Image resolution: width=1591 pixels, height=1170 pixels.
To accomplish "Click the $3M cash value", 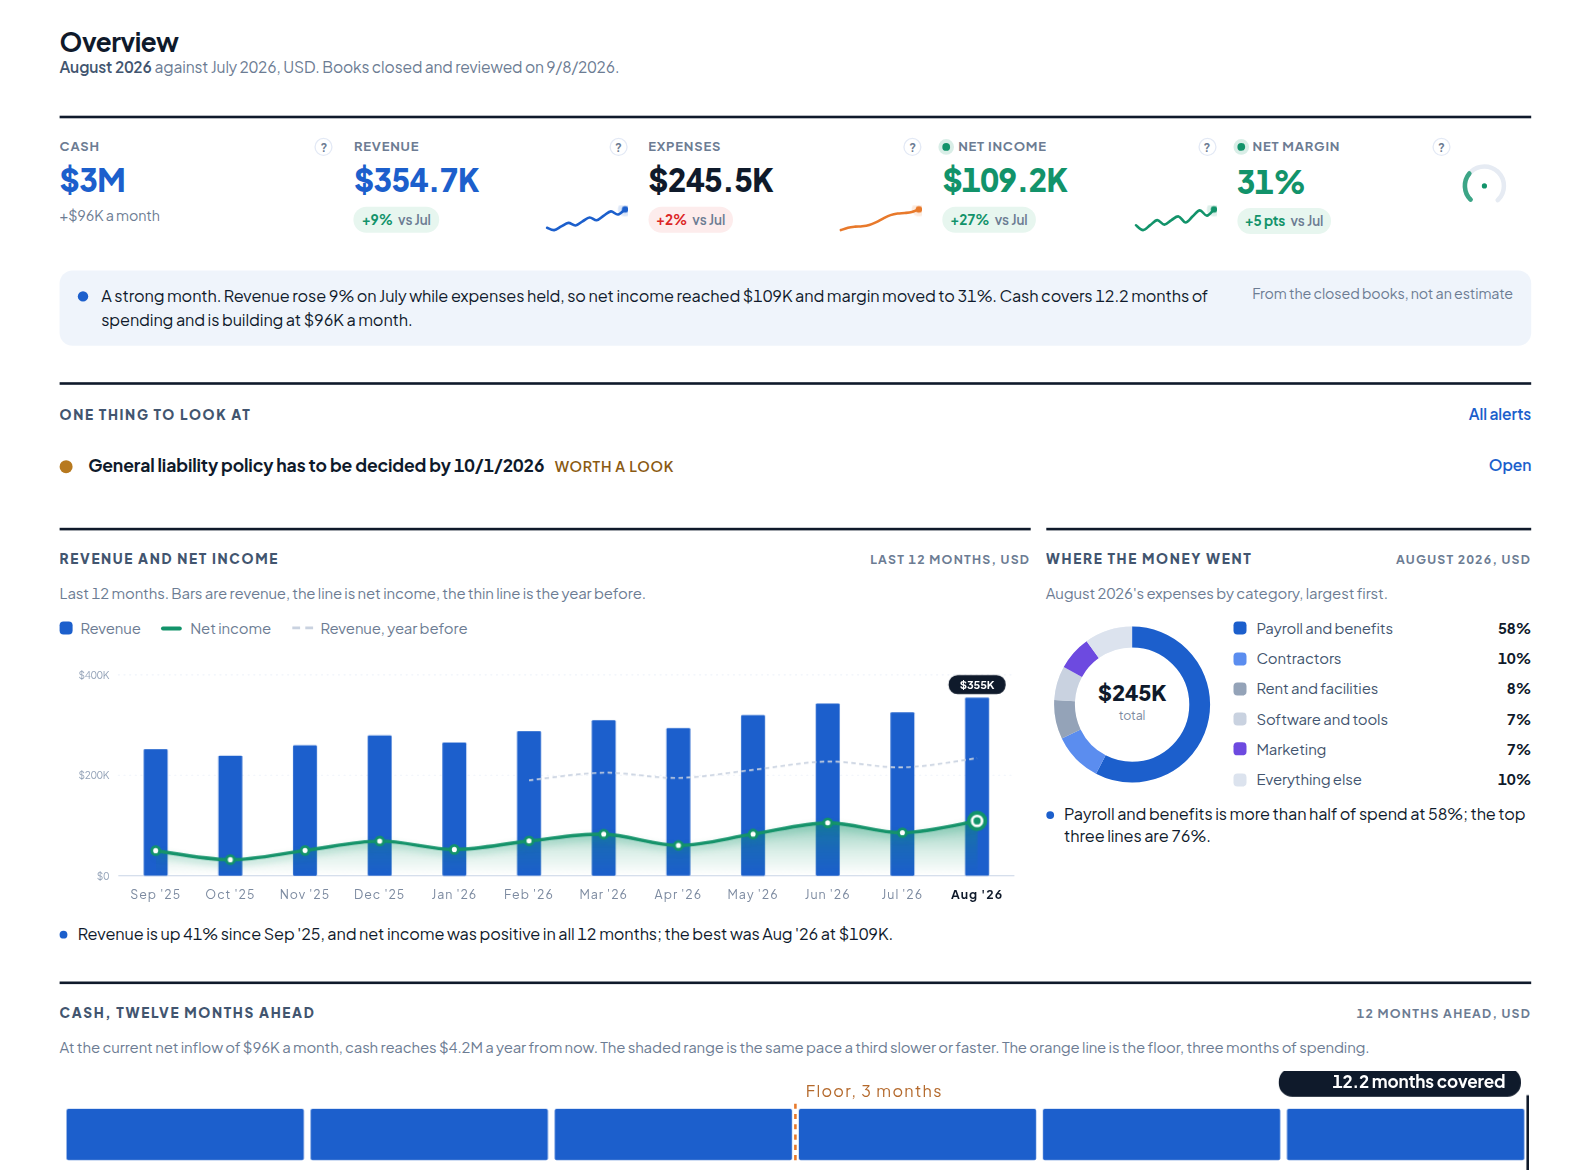I will (93, 181).
